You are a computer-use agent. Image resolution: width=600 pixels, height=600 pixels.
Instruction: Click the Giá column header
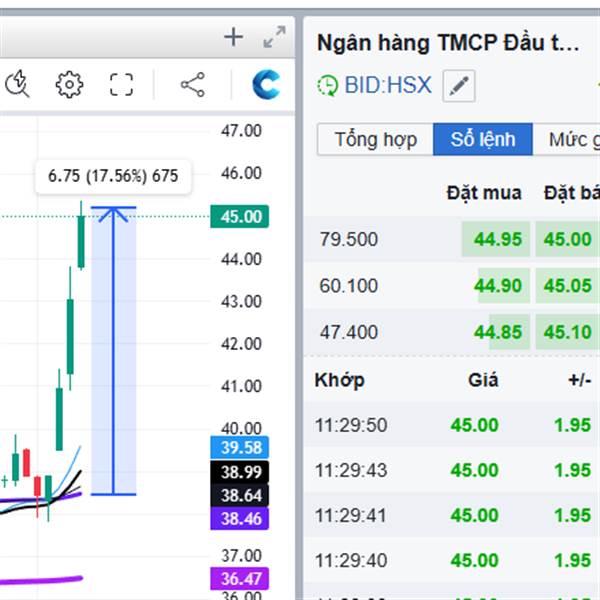coord(483,380)
